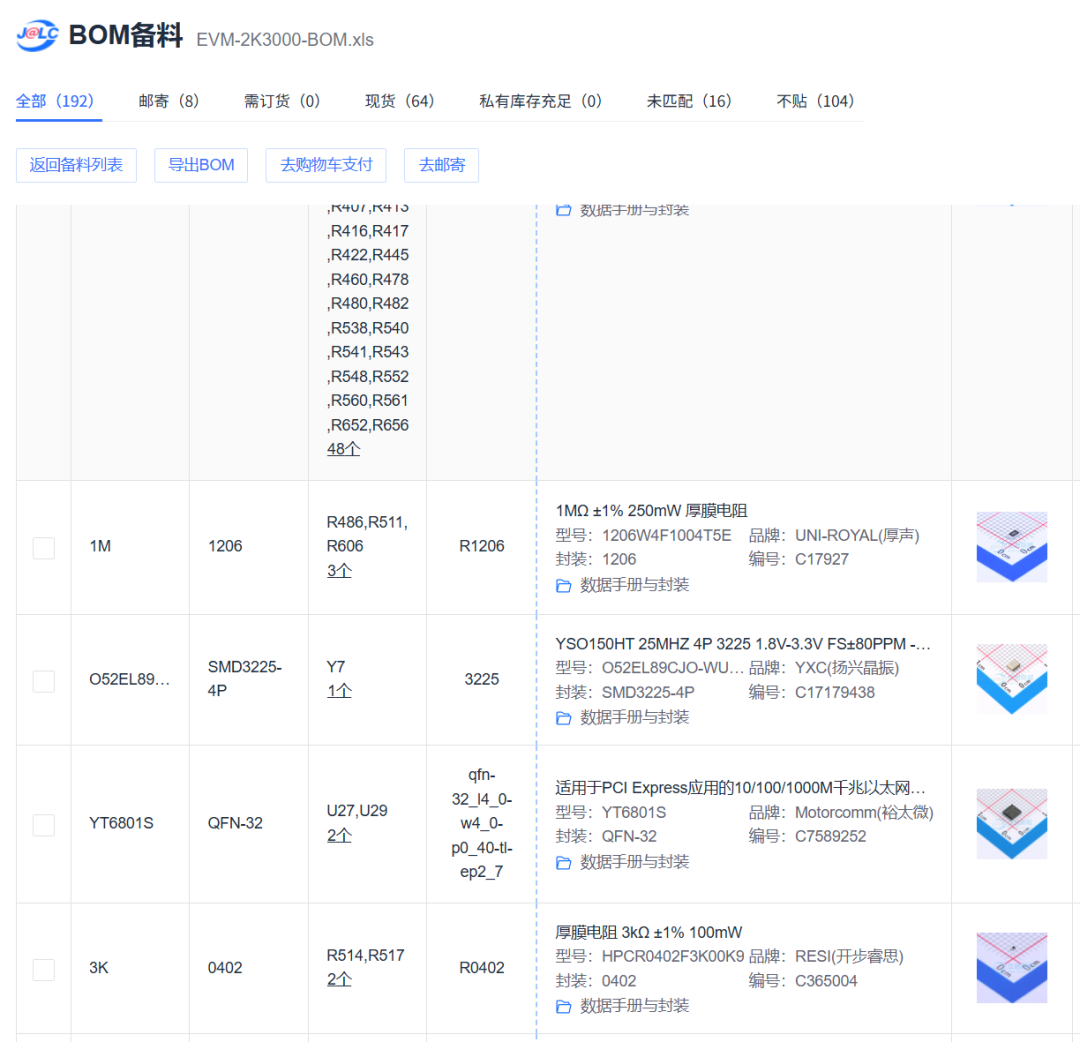Click the title 厚膜电阻 3kΩ ±1% 100mW
This screenshot has height=1042, width=1080.
pyautogui.click(x=649, y=932)
